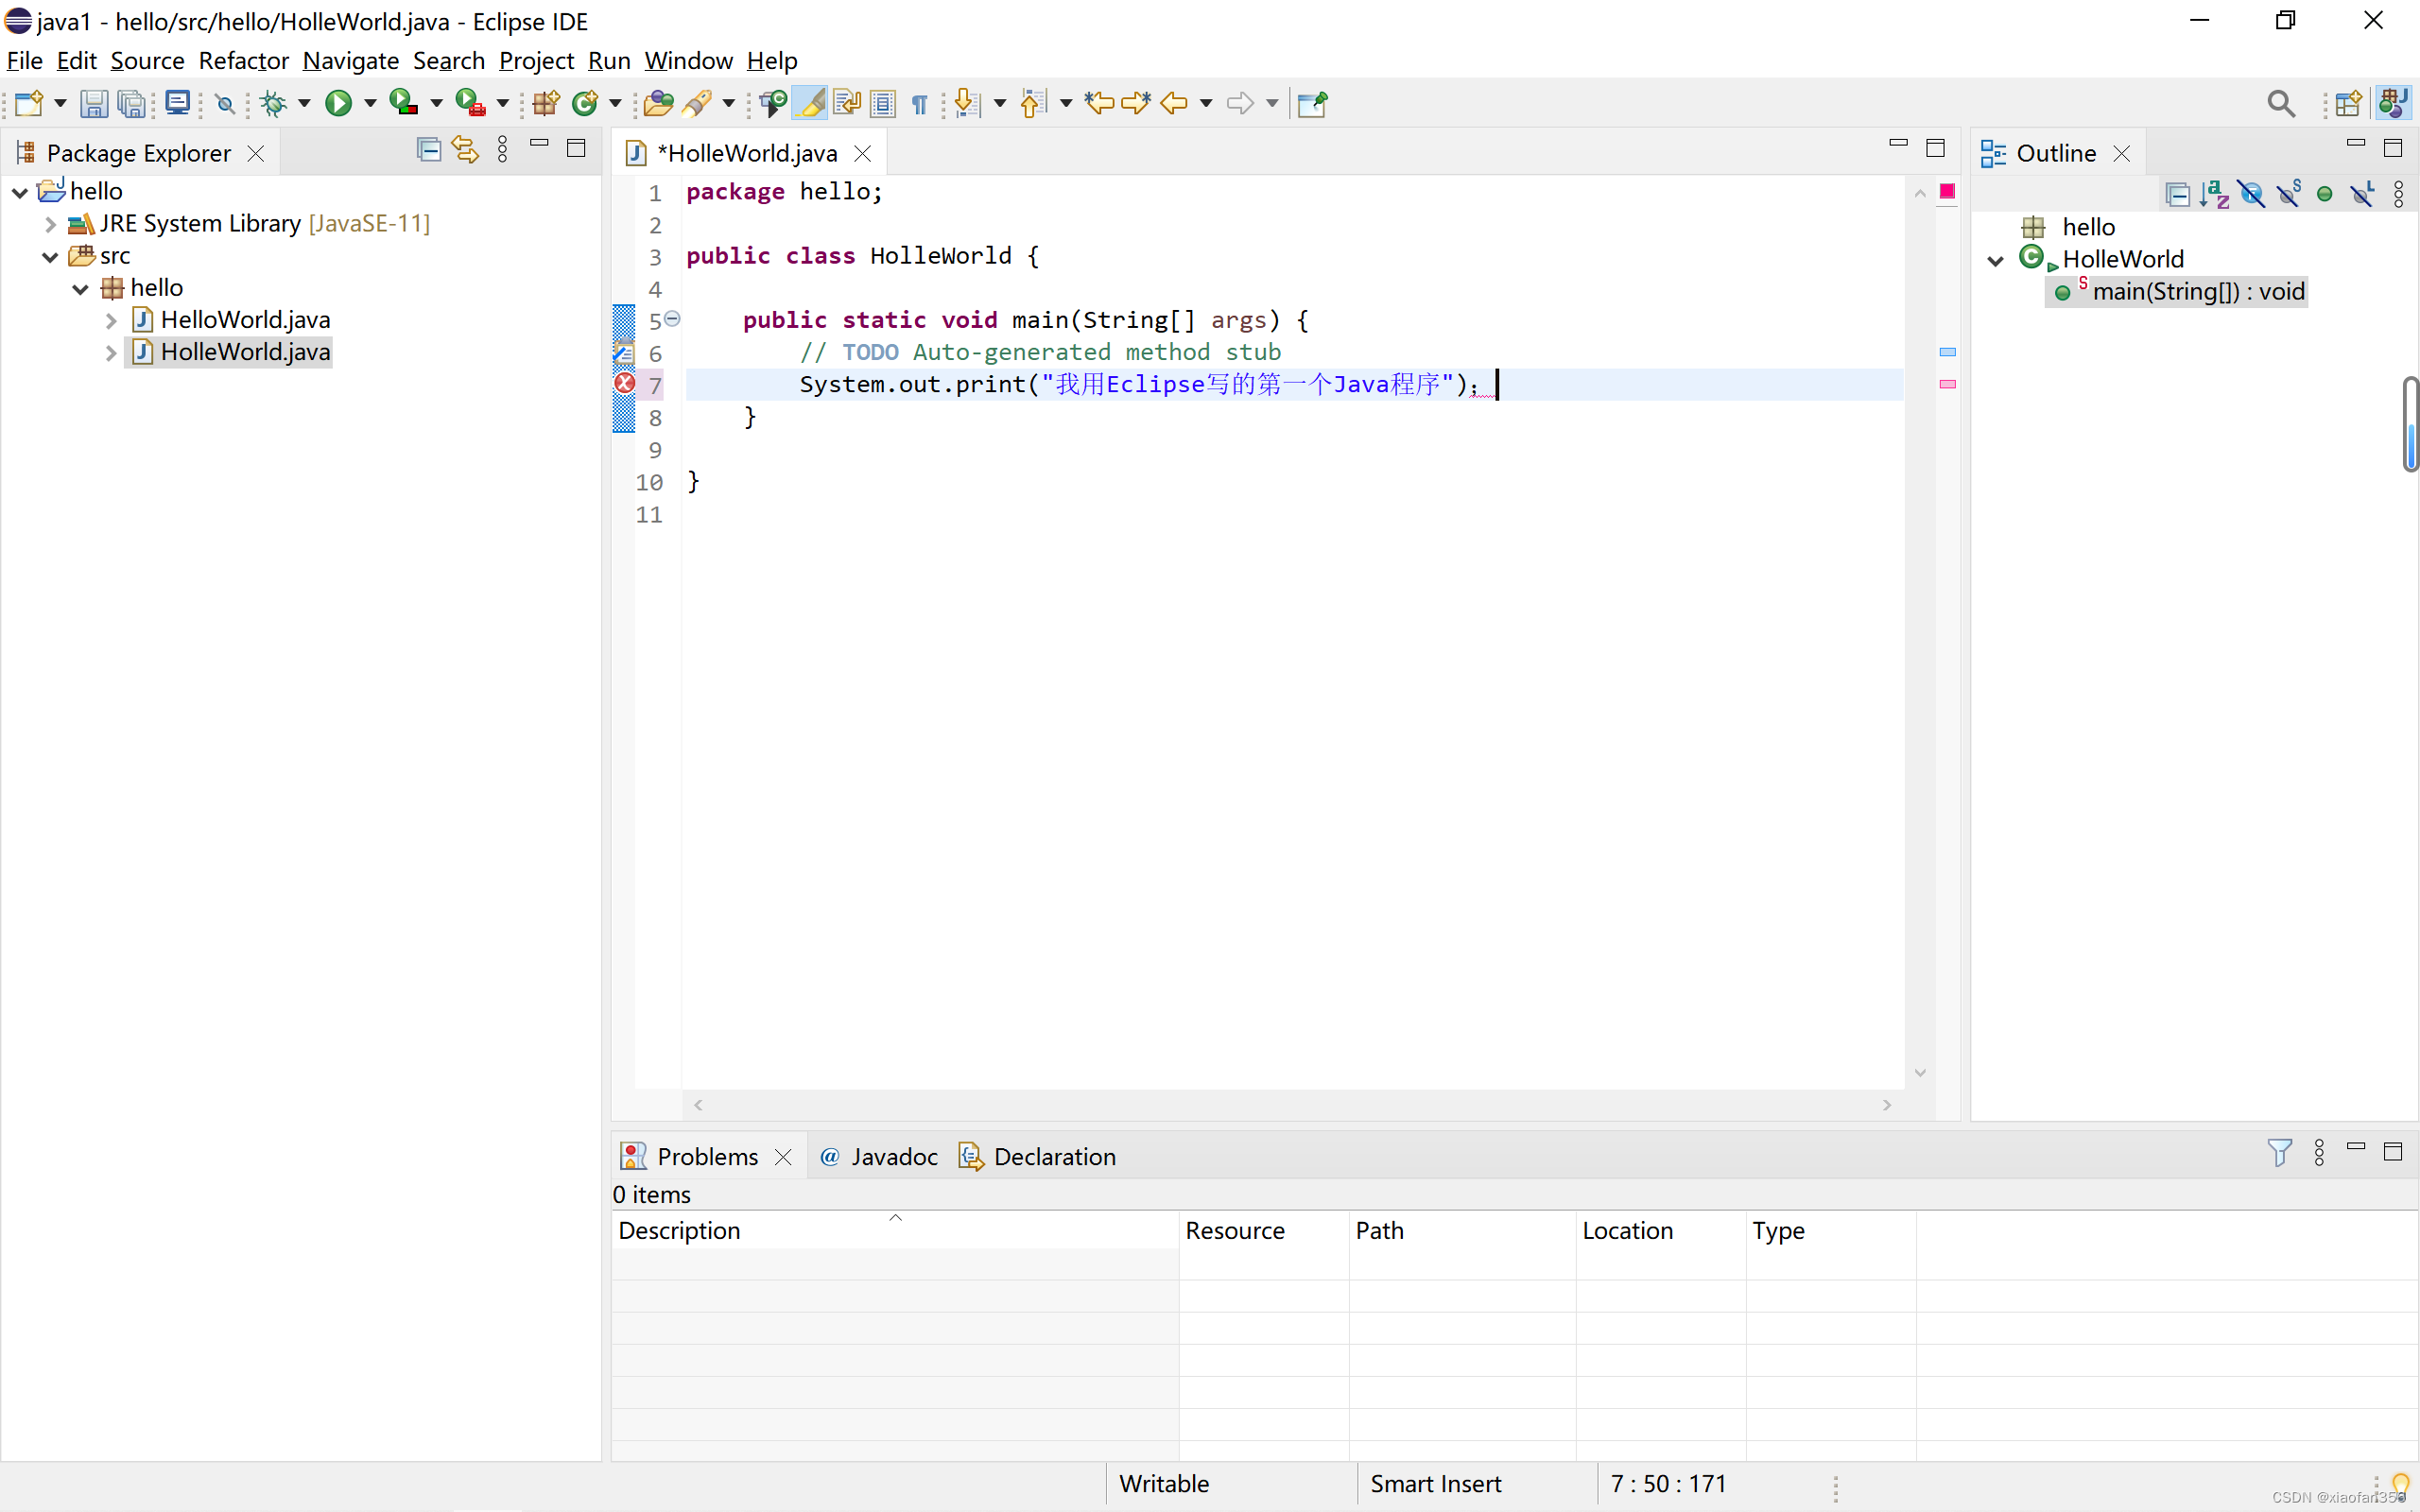
Task: Open HelloWorld.java in Package Explorer
Action: point(245,320)
